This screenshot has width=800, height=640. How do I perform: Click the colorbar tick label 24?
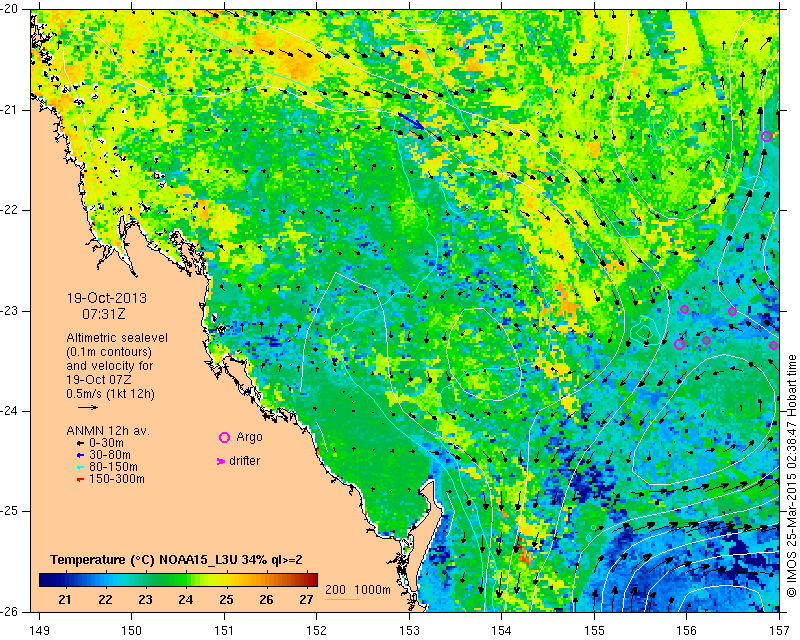[x=186, y=599]
